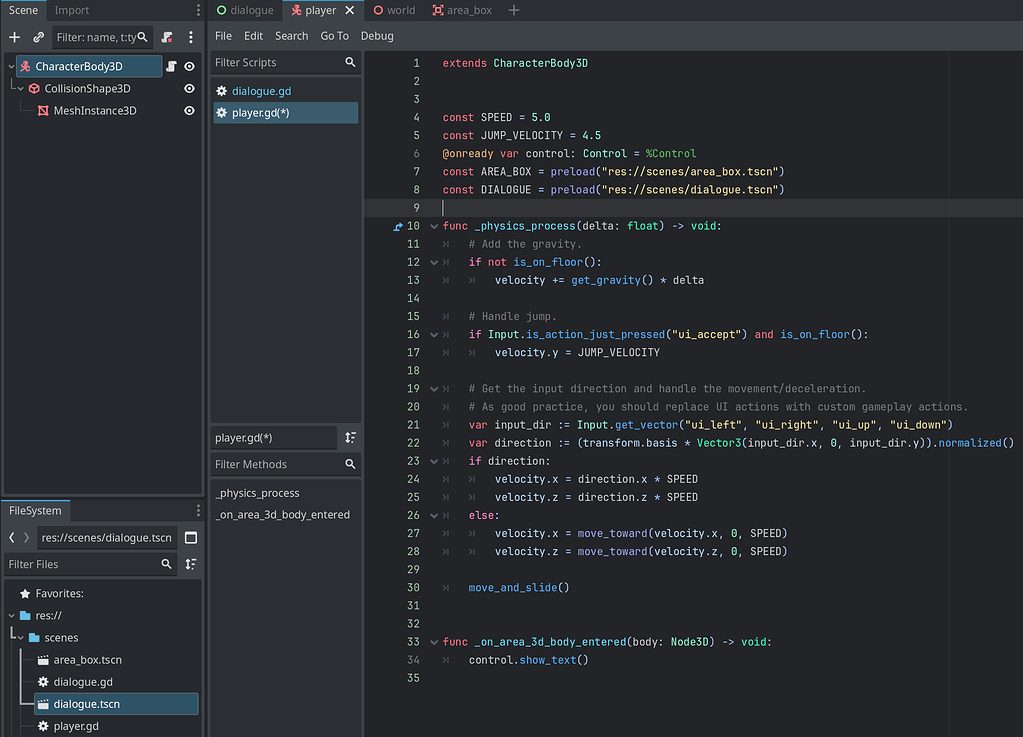Fold the _physics_process function at line 10
The width and height of the screenshot is (1023, 737).
click(433, 226)
